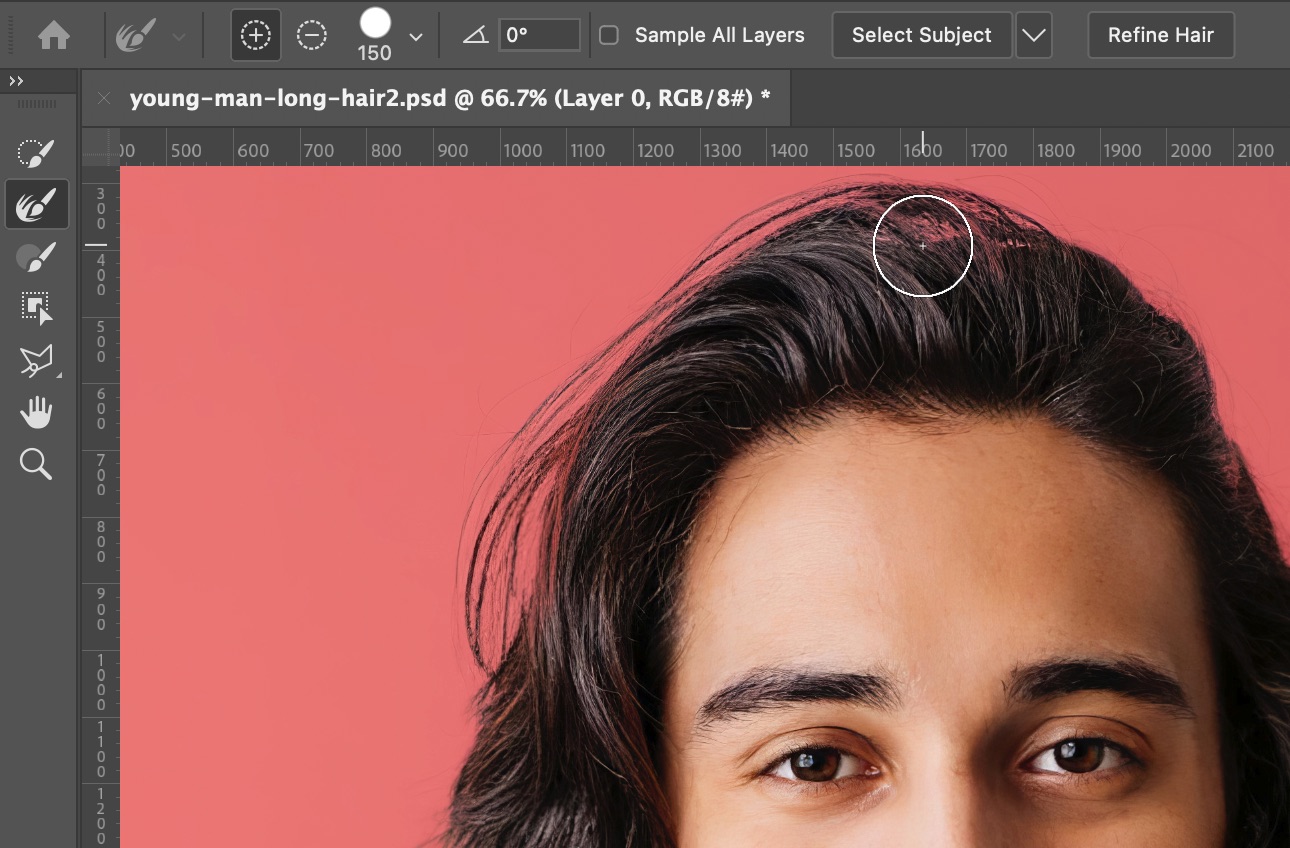This screenshot has height=848, width=1290.
Task: Click the Home icon
Action: 53,35
